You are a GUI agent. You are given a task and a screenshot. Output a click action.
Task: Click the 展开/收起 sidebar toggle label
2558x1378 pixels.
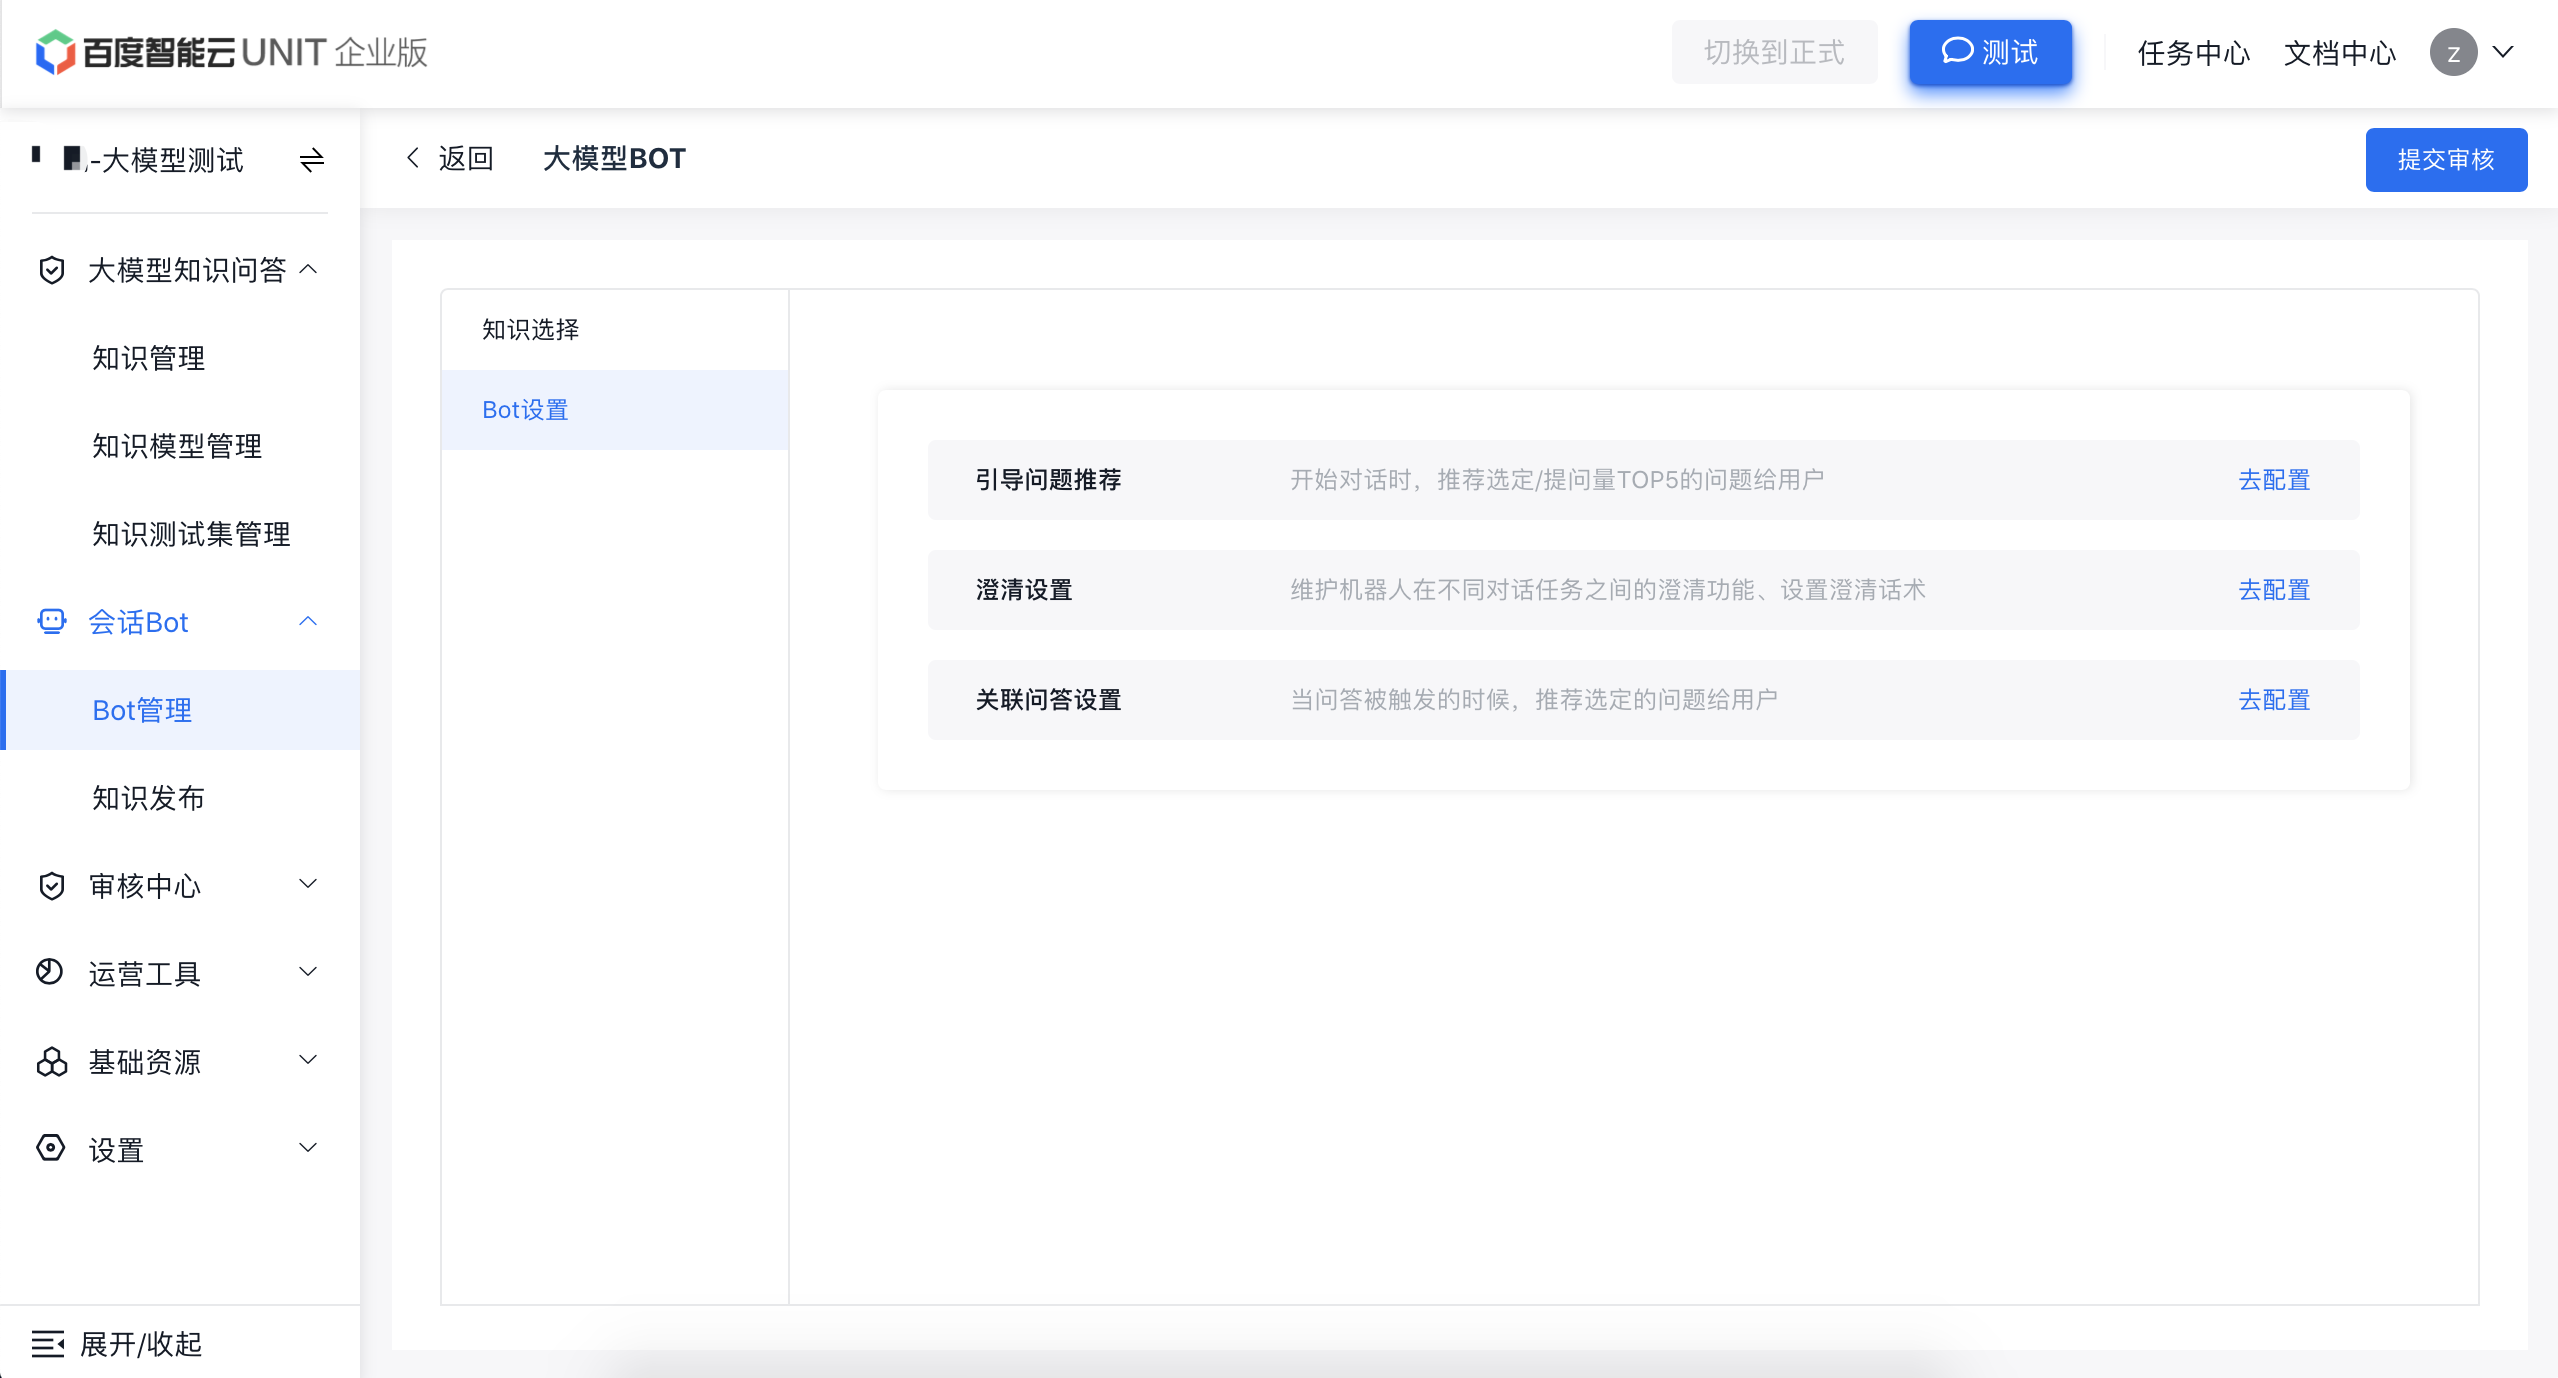(x=141, y=1344)
